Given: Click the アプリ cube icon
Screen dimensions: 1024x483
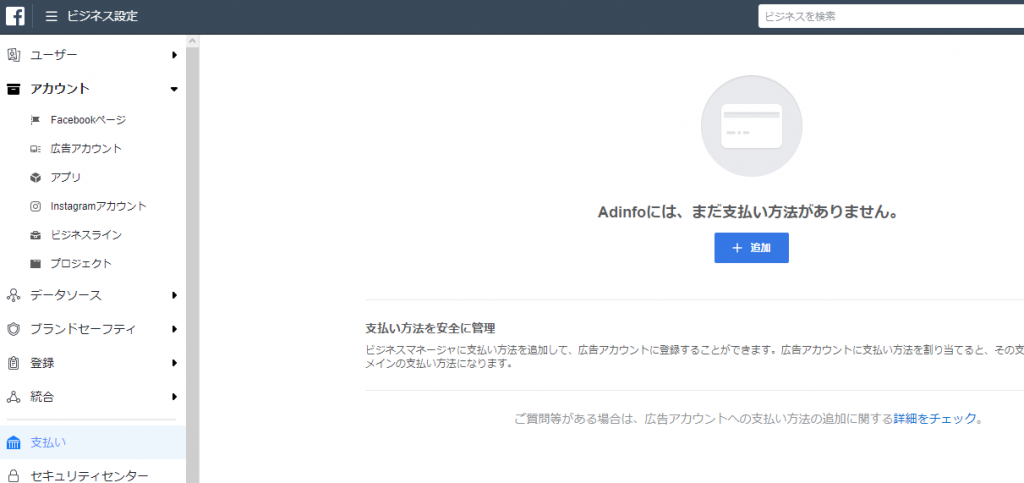Looking at the screenshot, I should [x=36, y=178].
